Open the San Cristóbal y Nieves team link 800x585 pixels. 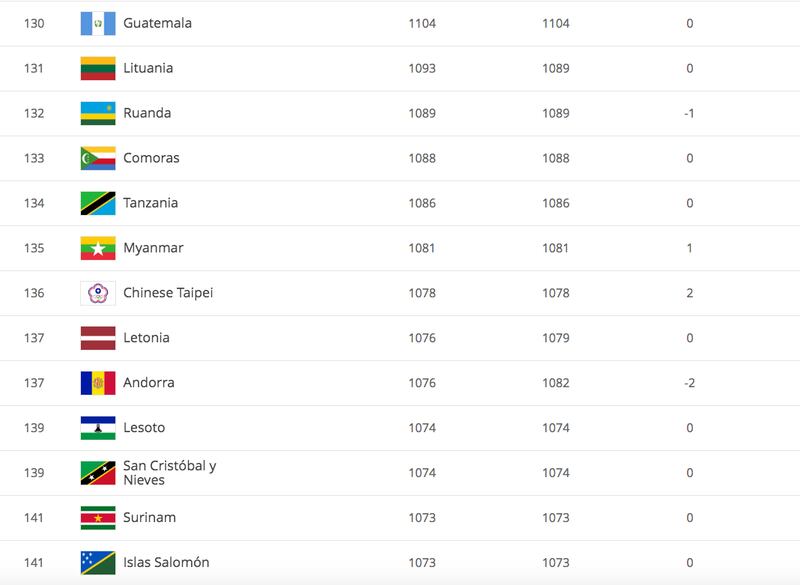pyautogui.click(x=170, y=473)
